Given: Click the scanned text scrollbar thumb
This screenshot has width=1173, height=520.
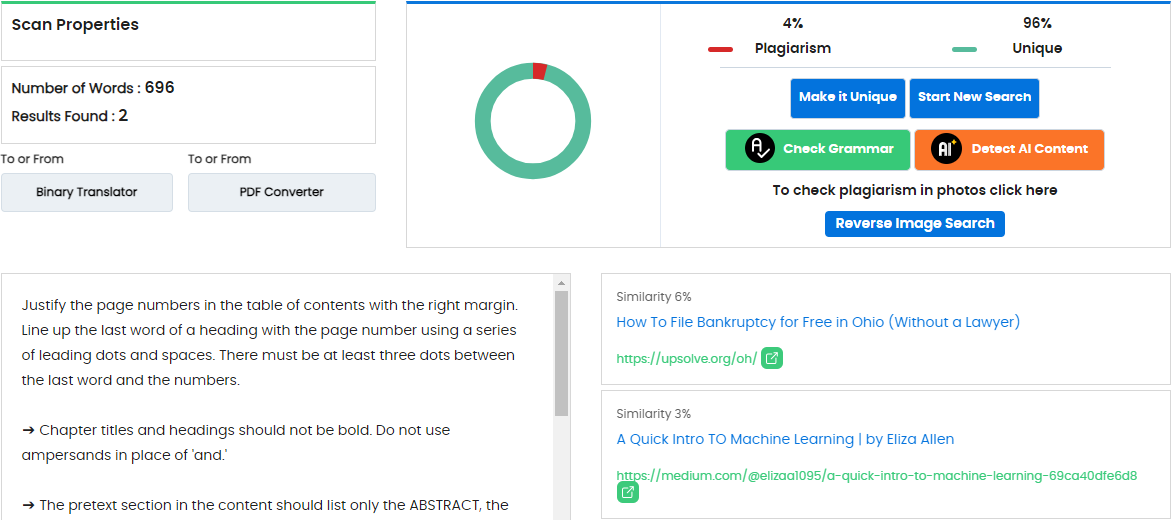Looking at the screenshot, I should (x=561, y=353).
